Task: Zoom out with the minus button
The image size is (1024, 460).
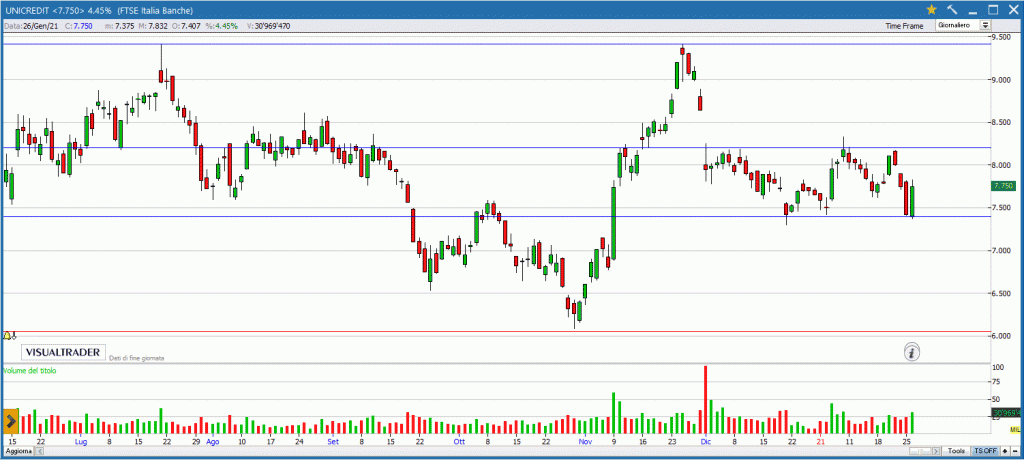Action: pyautogui.click(x=1016, y=451)
